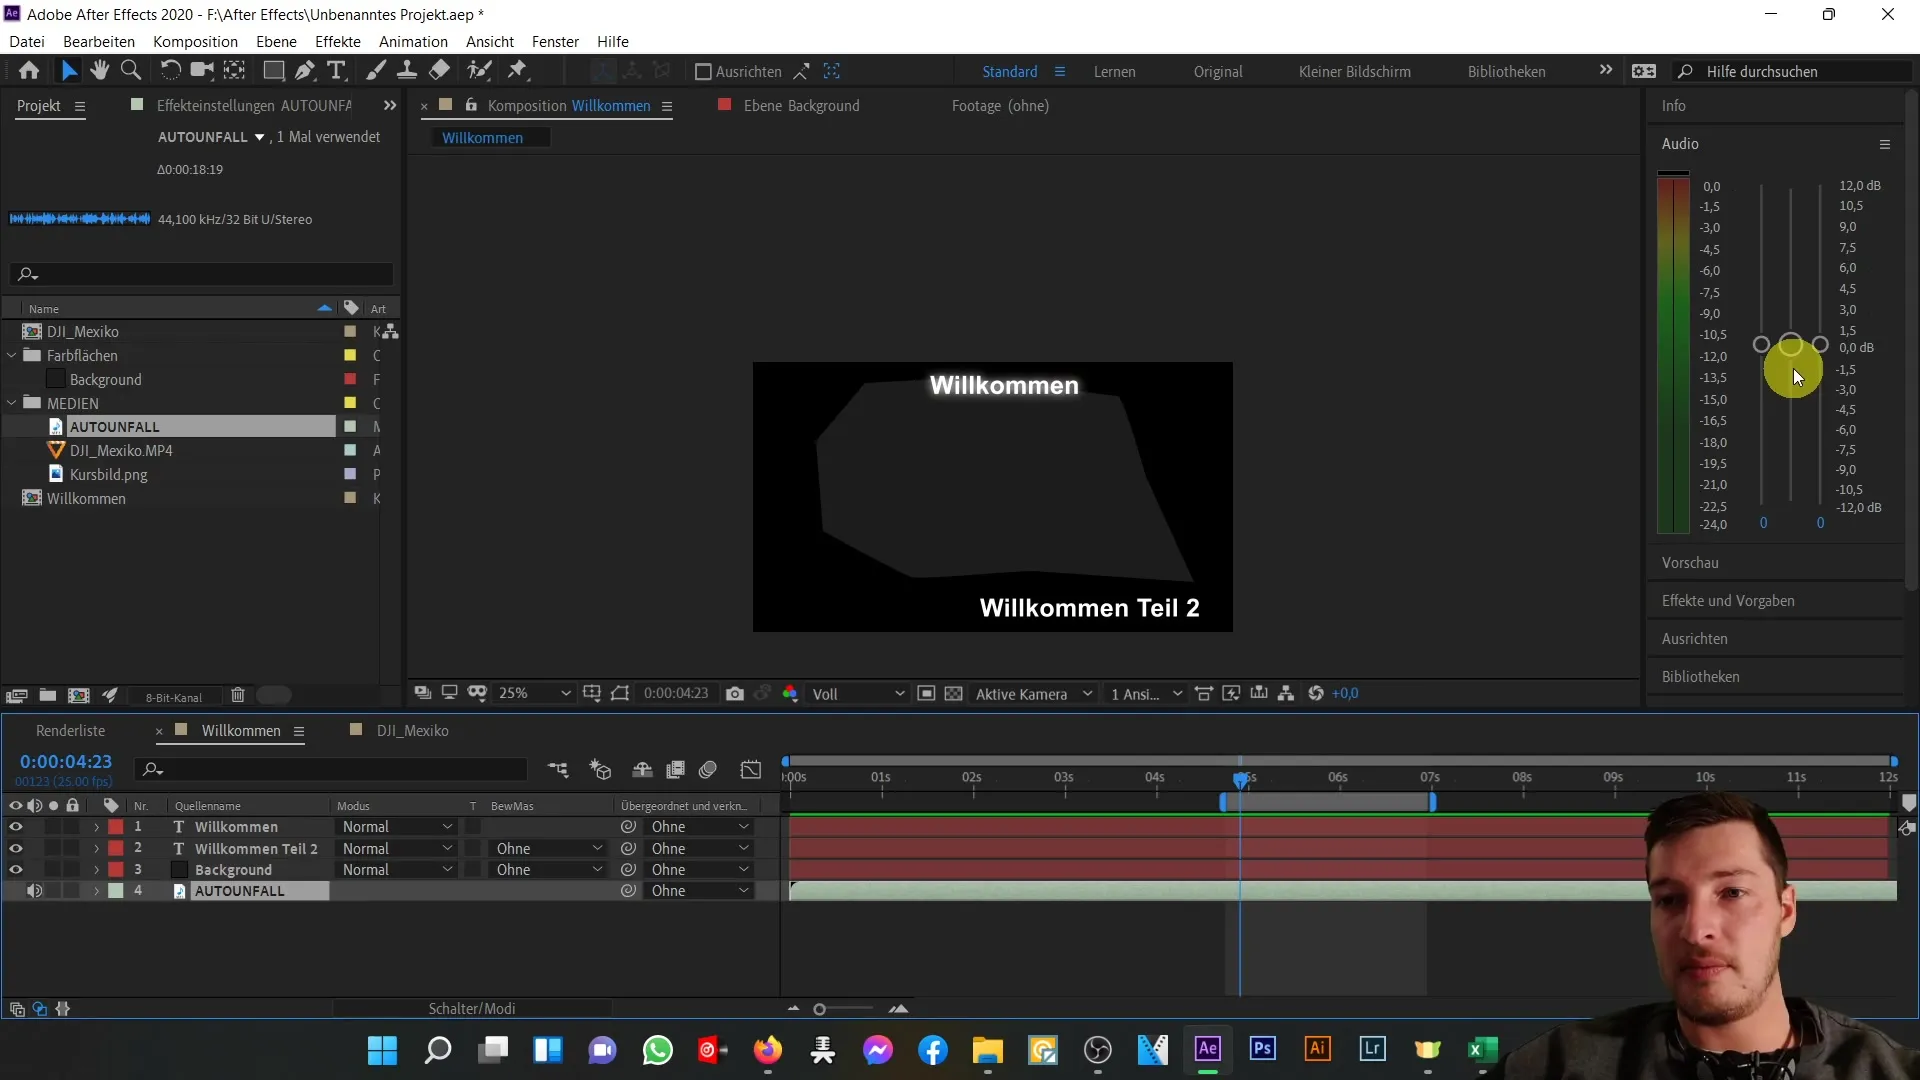Open the Fenster menu in menu bar
The height and width of the screenshot is (1080, 1920).
pyautogui.click(x=555, y=41)
